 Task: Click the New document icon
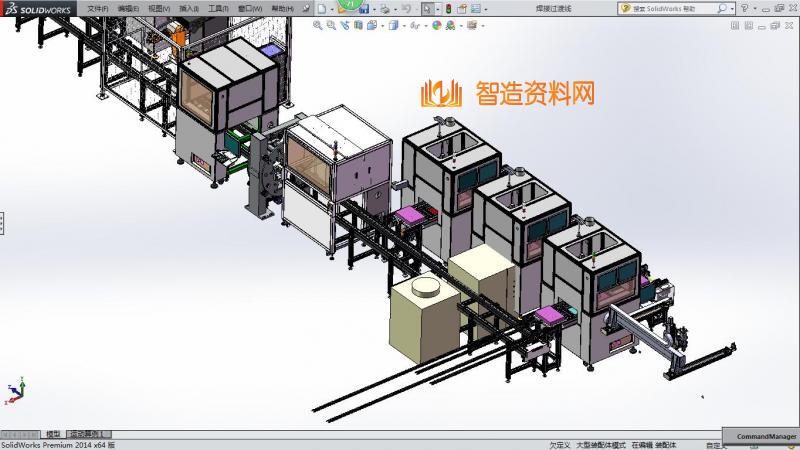[x=320, y=8]
